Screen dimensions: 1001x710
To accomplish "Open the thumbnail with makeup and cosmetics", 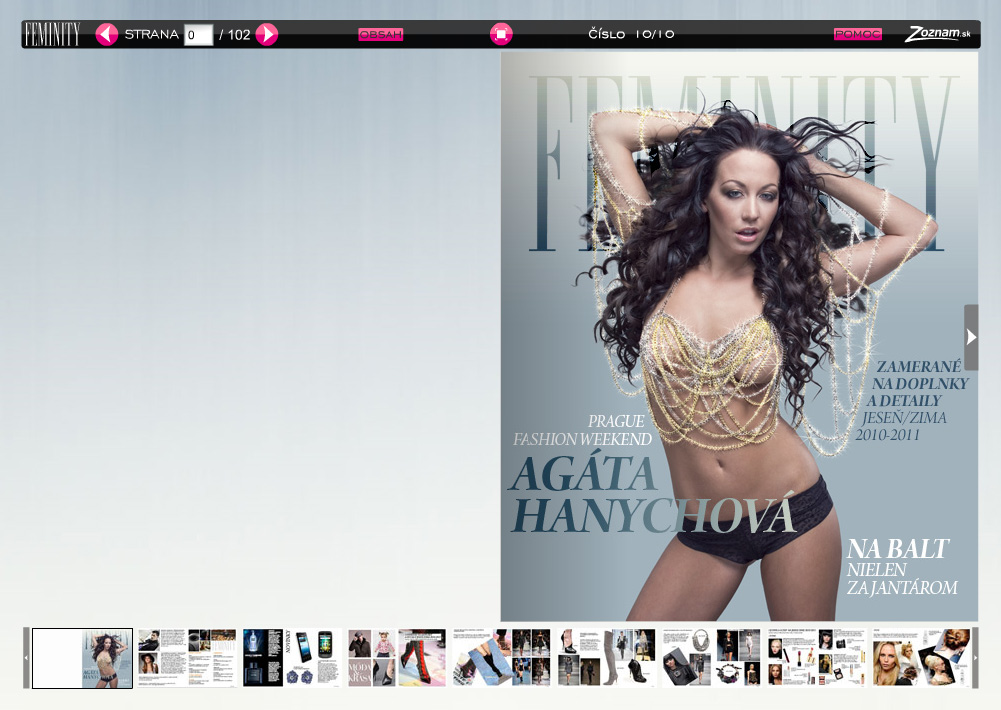I will pyautogui.click(x=817, y=658).
